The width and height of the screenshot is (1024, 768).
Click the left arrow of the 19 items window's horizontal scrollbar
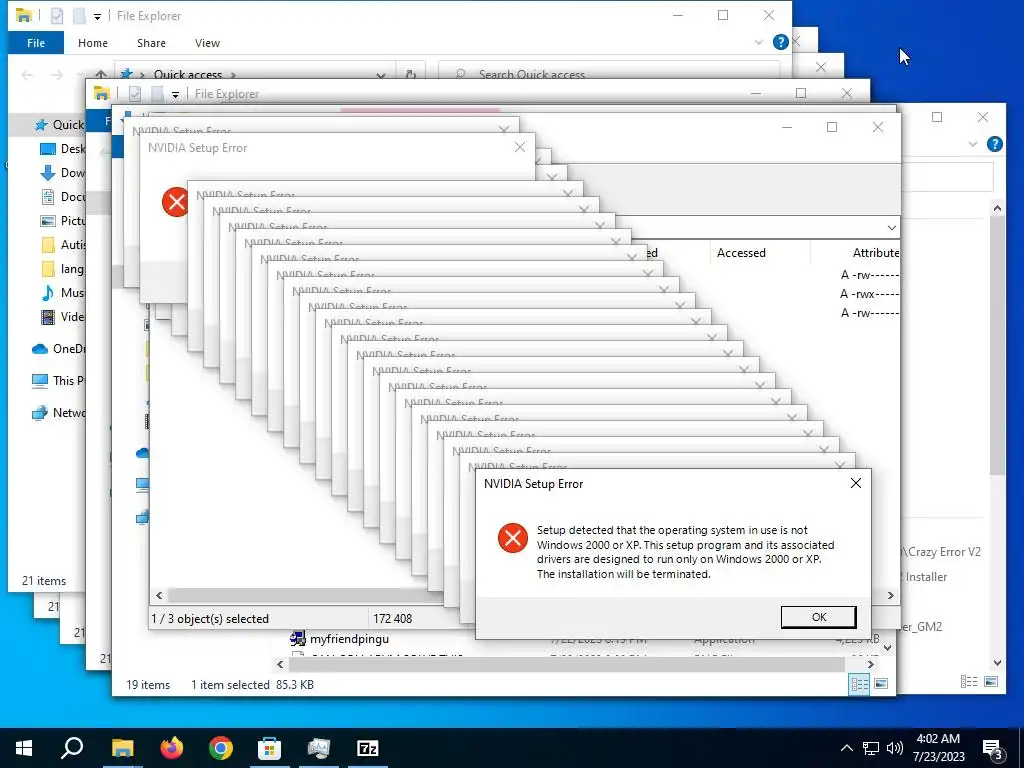[x=280, y=664]
